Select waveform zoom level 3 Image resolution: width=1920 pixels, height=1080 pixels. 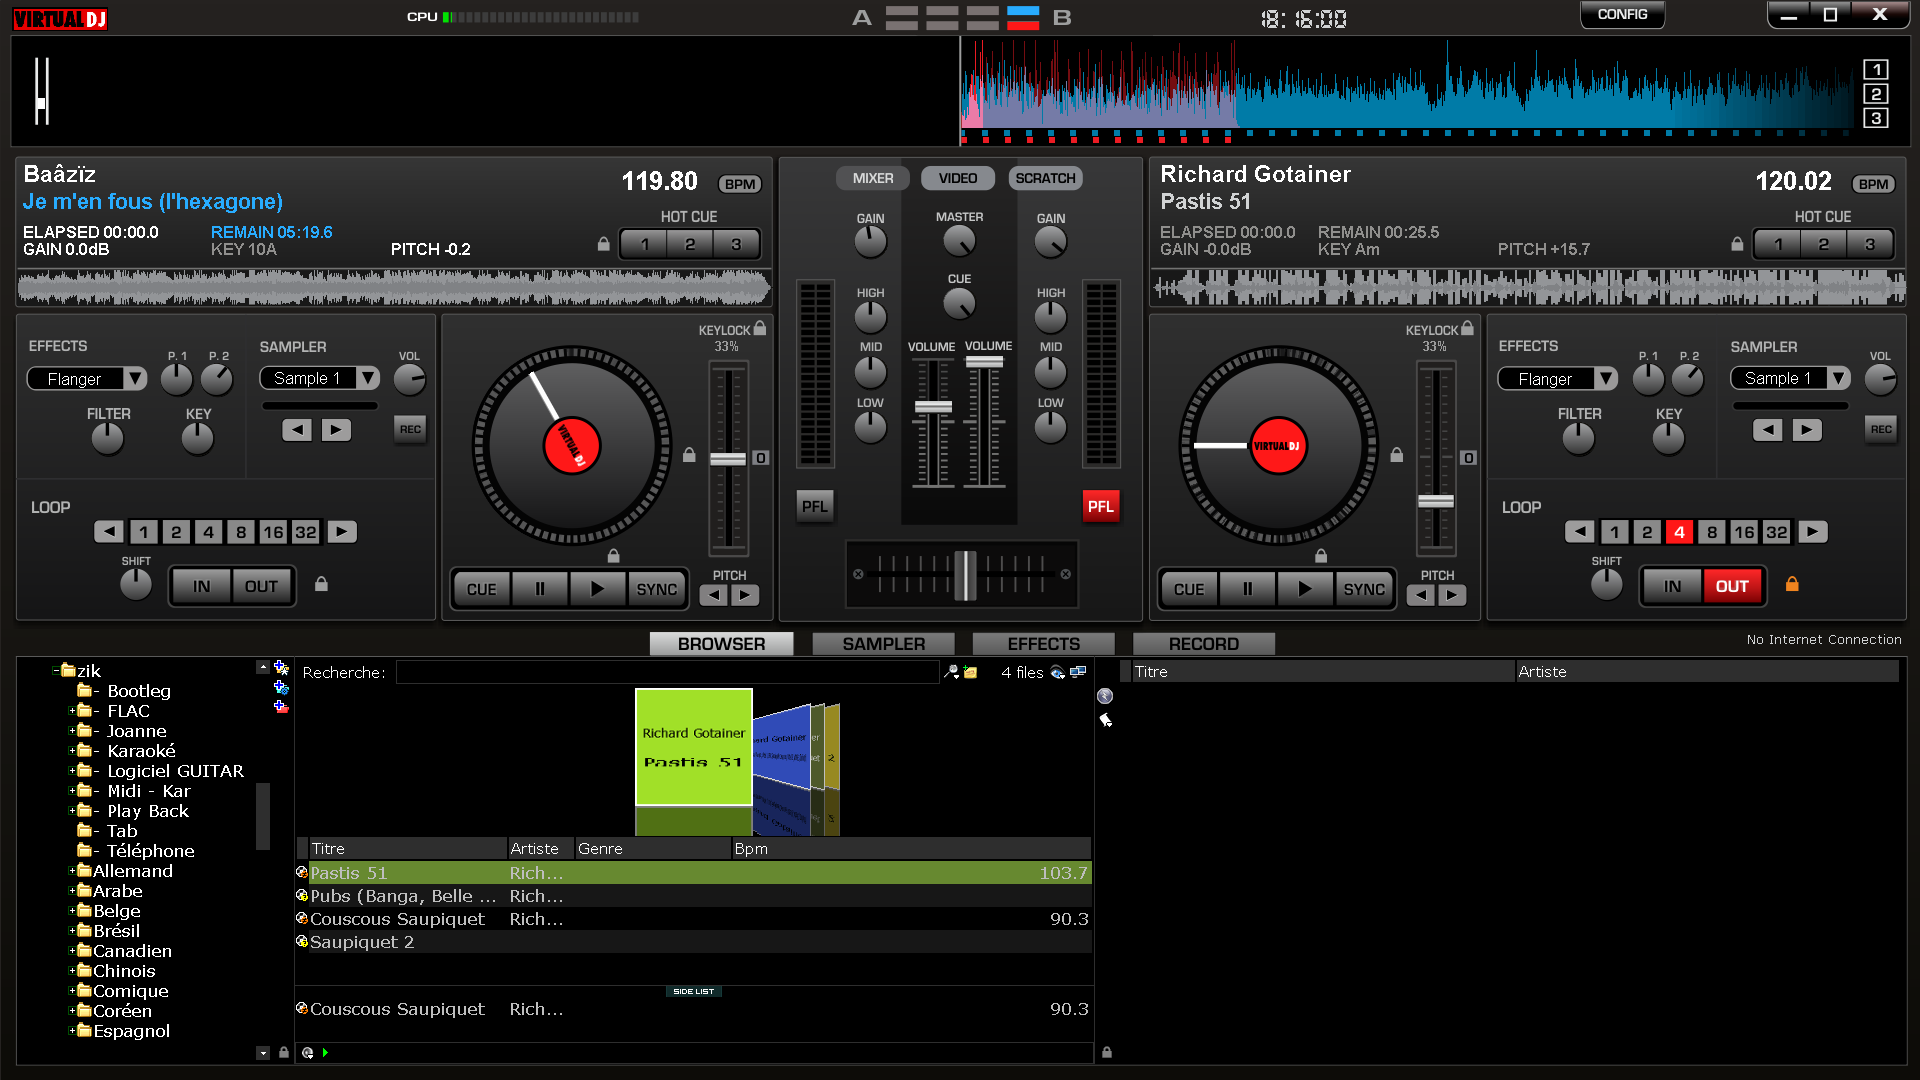(x=1876, y=118)
